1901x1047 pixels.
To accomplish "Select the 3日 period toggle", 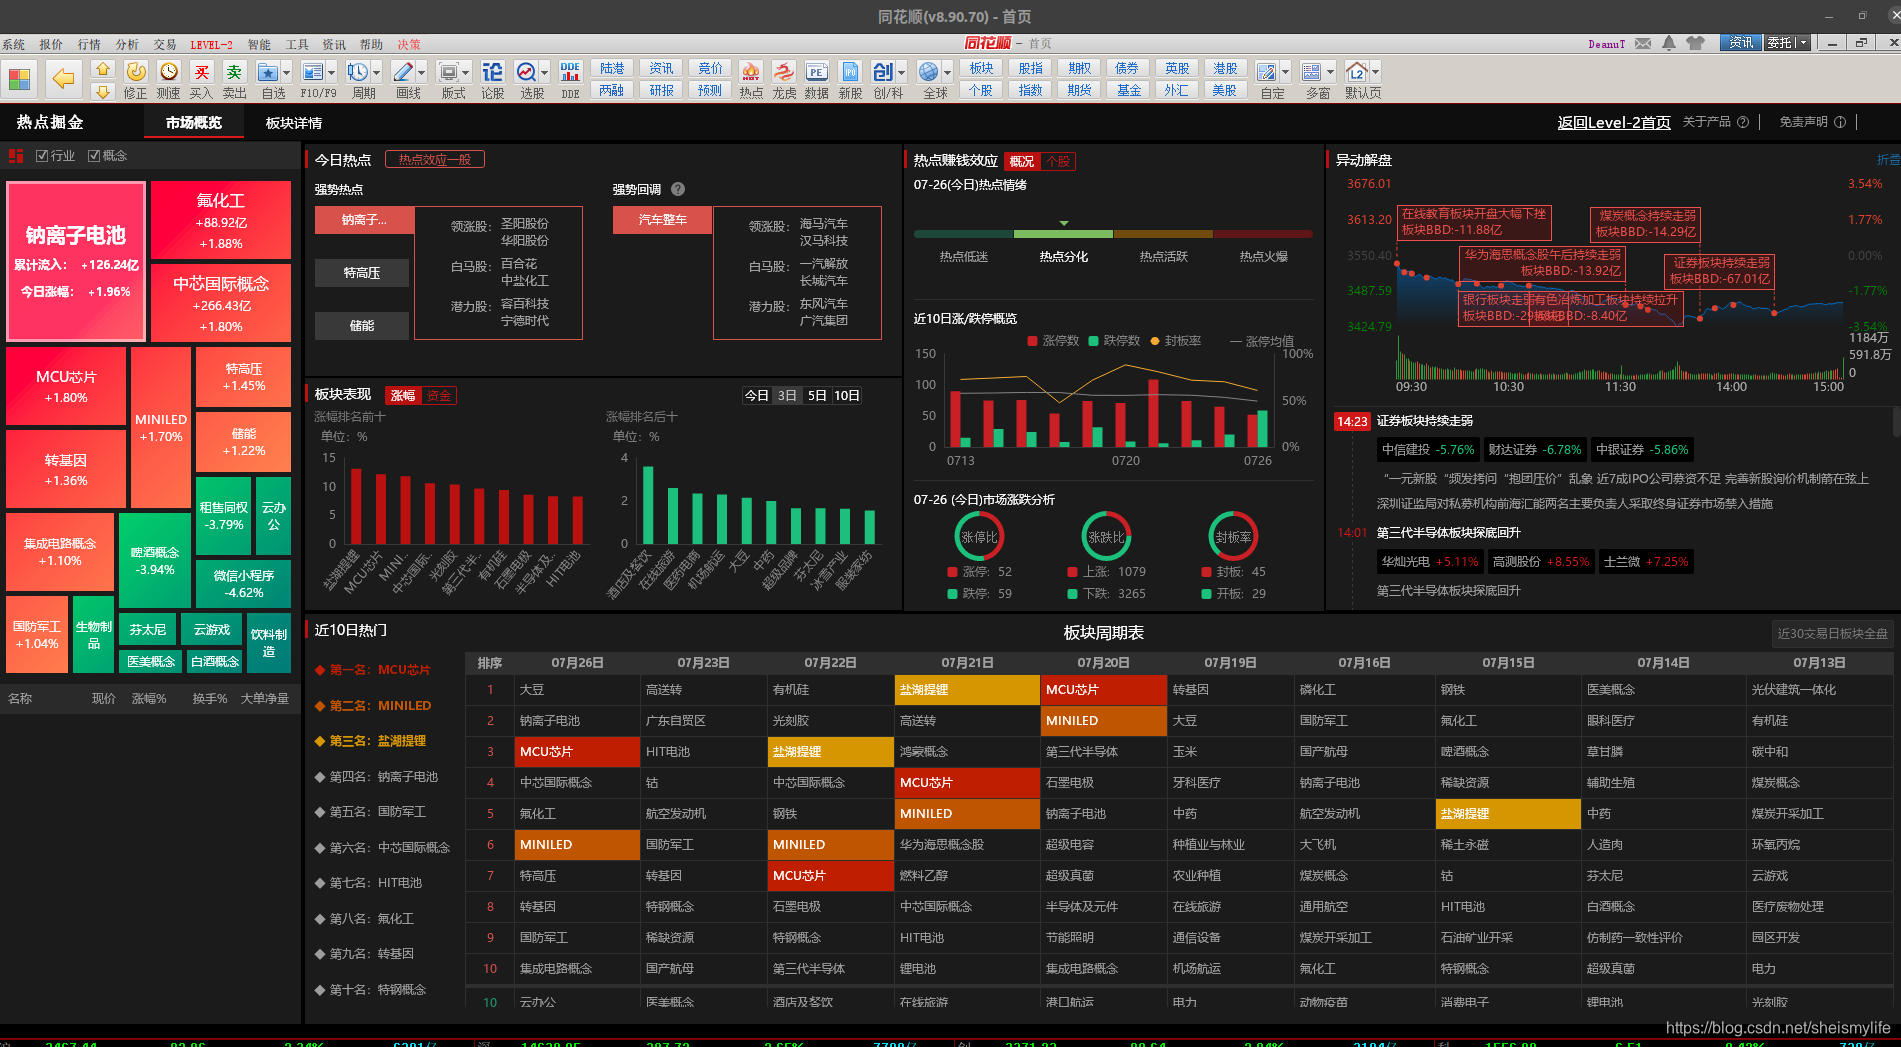I will pyautogui.click(x=787, y=396).
